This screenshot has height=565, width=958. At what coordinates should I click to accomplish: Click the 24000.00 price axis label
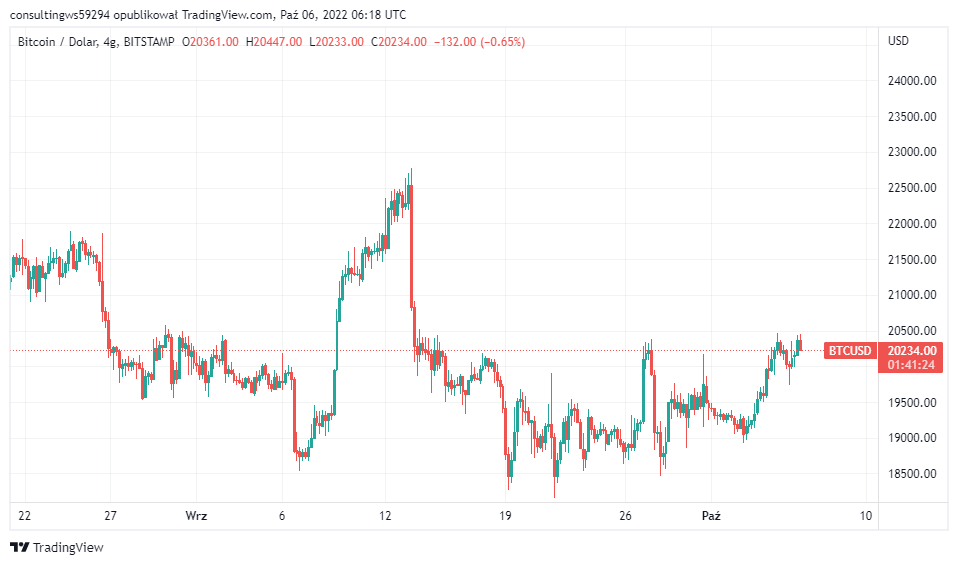pos(912,80)
